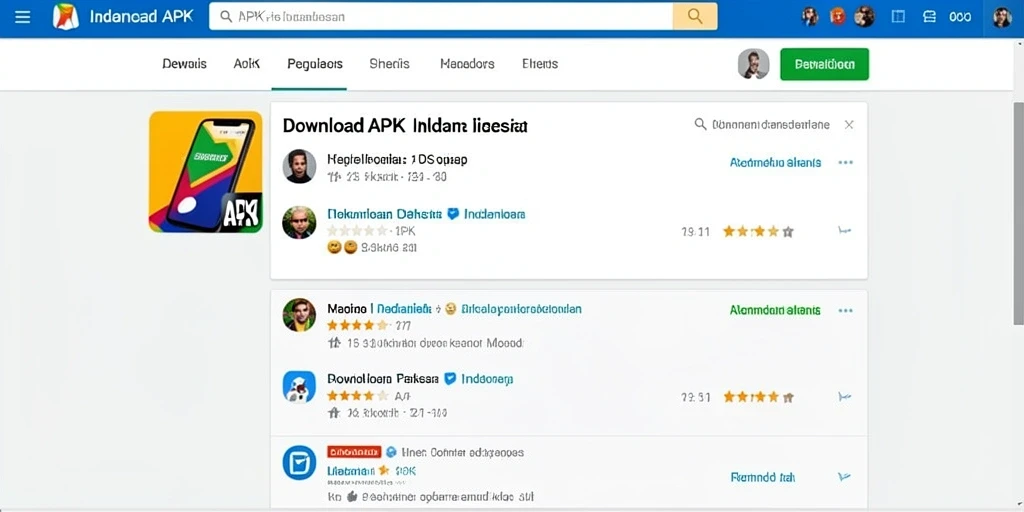Open the far-right profile avatar in header
Image resolution: width=1024 pixels, height=512 pixels.
pyautogui.click(x=1002, y=17)
